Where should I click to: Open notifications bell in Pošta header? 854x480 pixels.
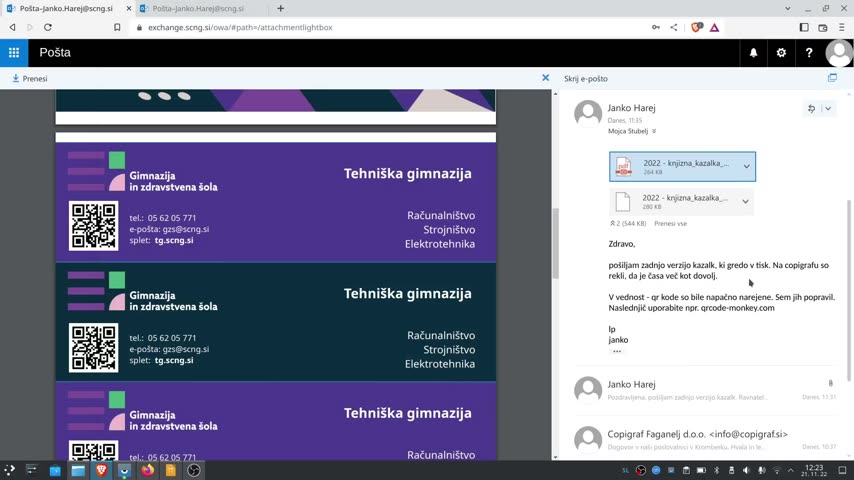coord(753,53)
